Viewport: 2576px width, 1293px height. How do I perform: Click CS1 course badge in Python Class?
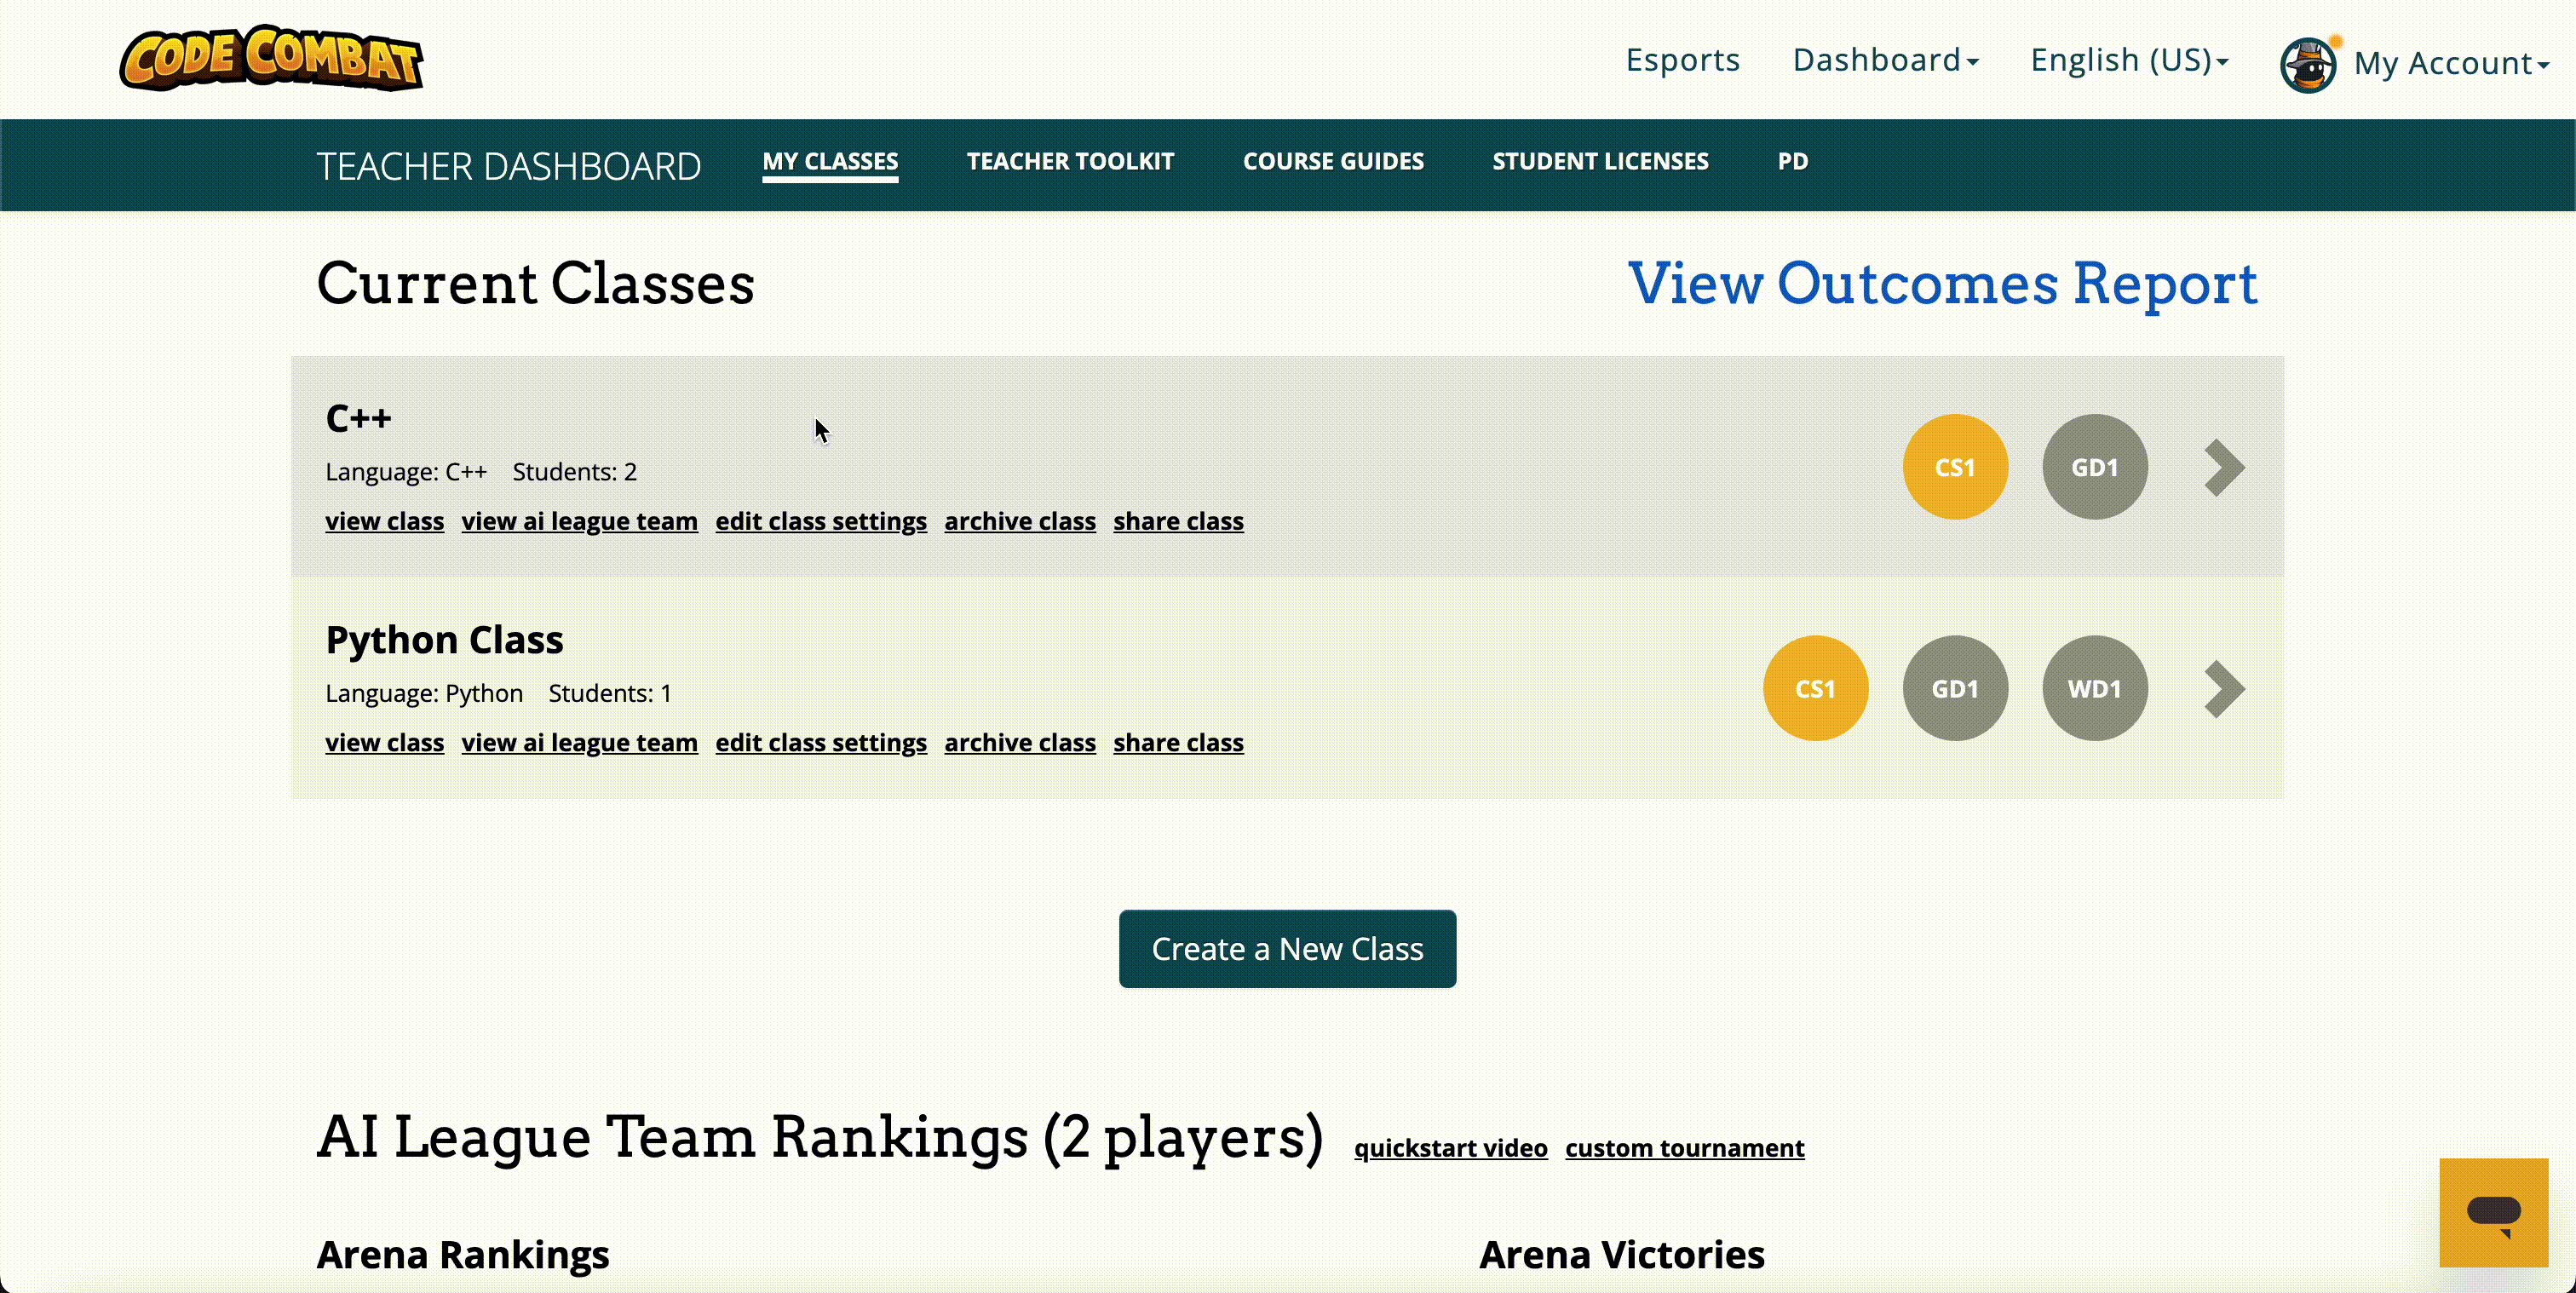pyautogui.click(x=1815, y=689)
